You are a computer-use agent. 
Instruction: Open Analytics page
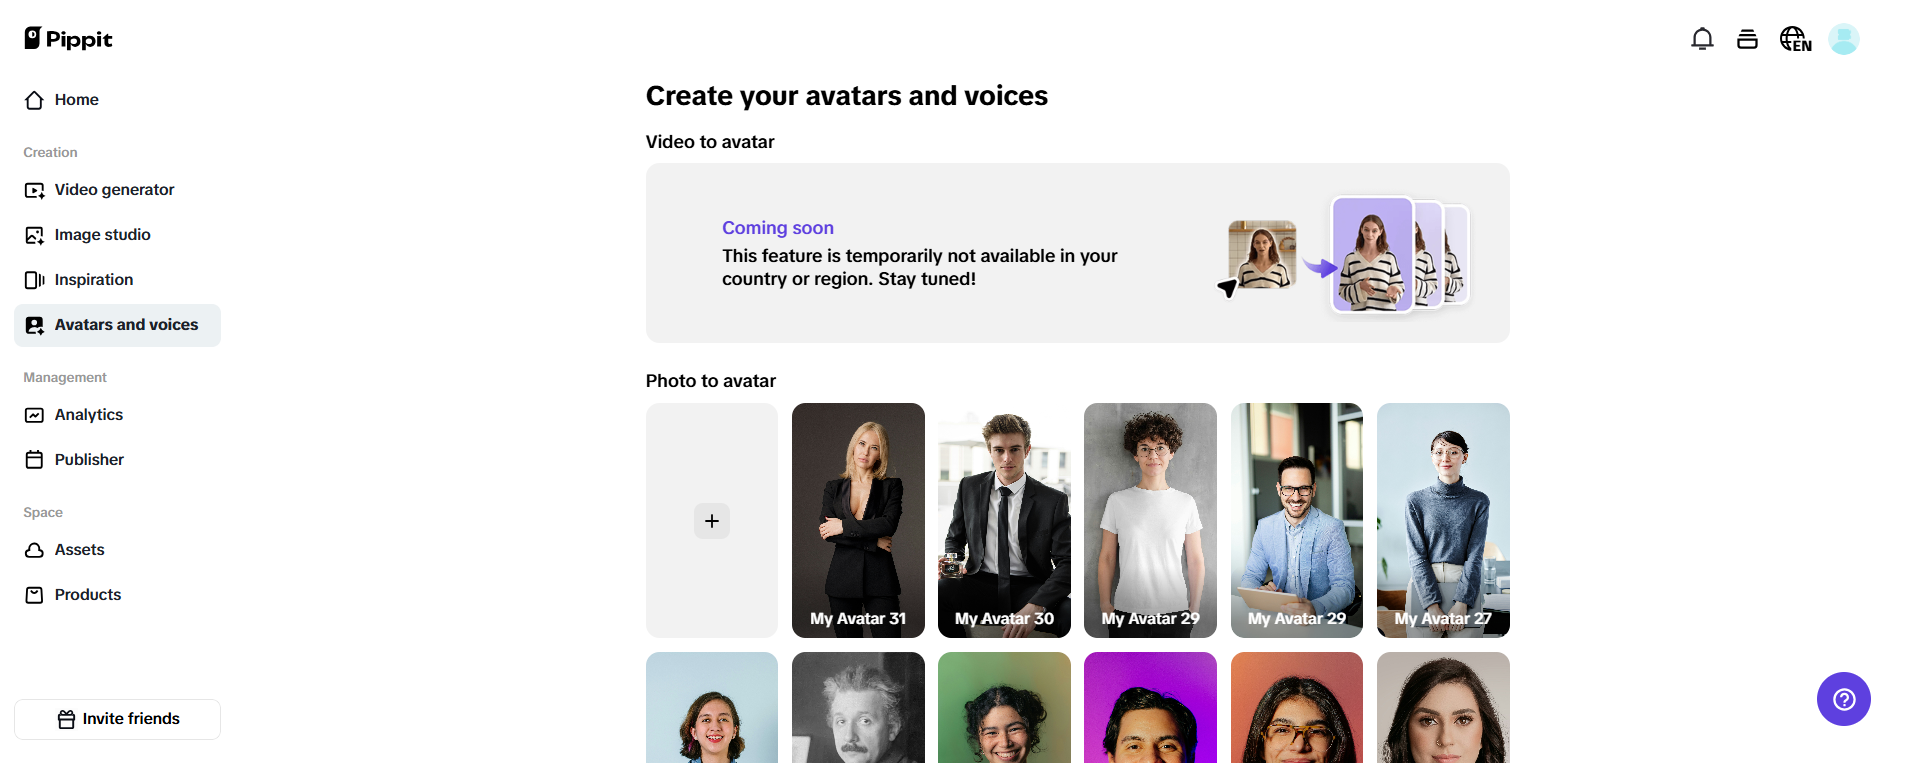88,415
